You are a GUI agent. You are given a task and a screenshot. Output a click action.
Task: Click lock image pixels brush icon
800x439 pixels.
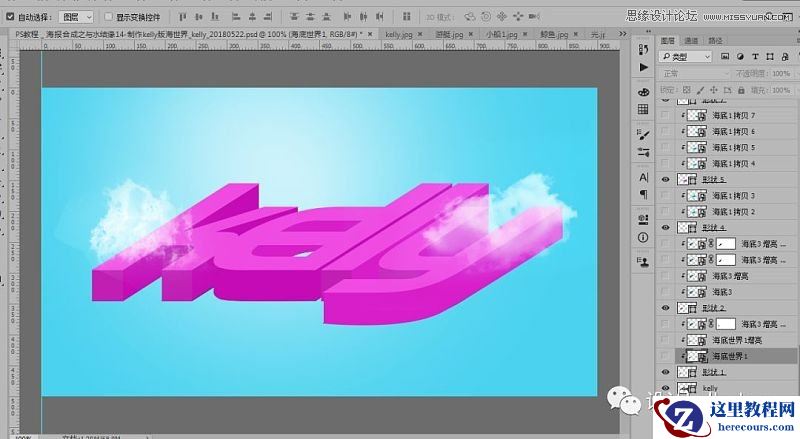[x=701, y=90]
